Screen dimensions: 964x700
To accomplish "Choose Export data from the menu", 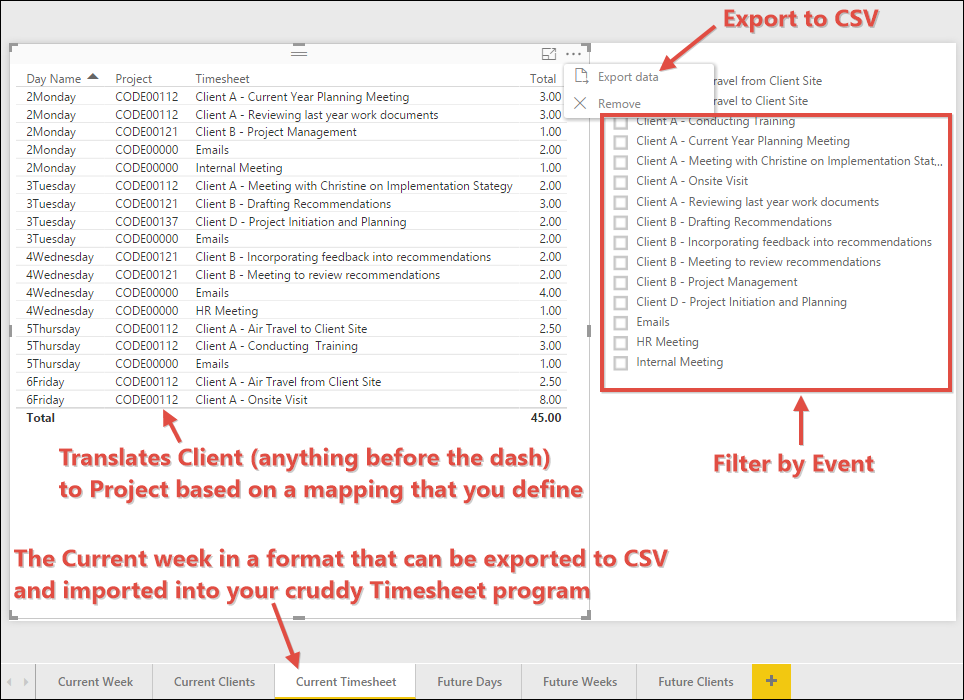I will [x=627, y=77].
